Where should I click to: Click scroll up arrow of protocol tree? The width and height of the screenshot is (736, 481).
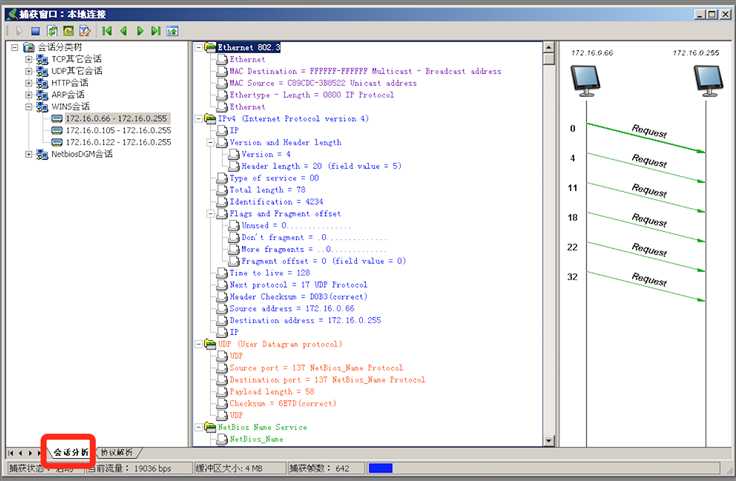(x=549, y=47)
